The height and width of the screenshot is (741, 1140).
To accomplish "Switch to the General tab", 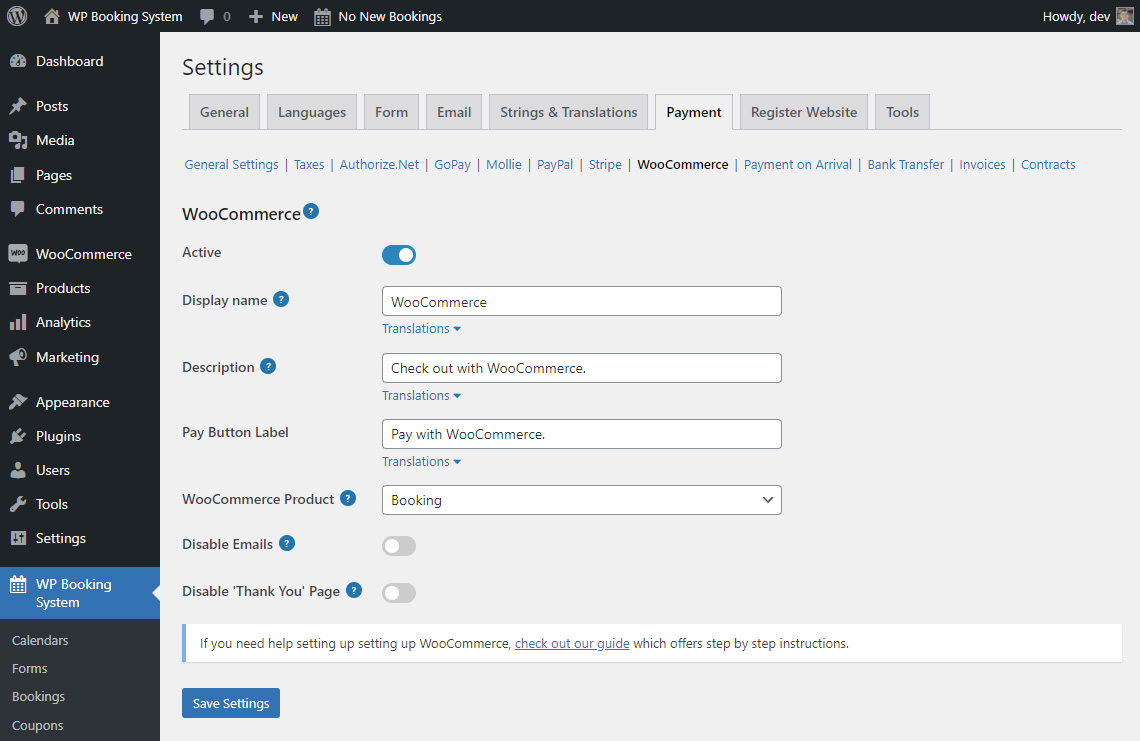I will (x=225, y=112).
